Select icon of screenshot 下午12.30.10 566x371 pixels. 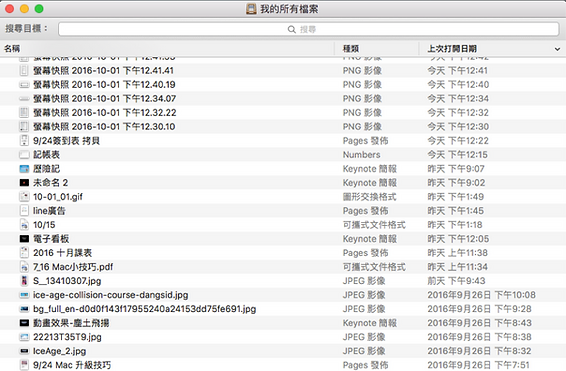(x=24, y=127)
